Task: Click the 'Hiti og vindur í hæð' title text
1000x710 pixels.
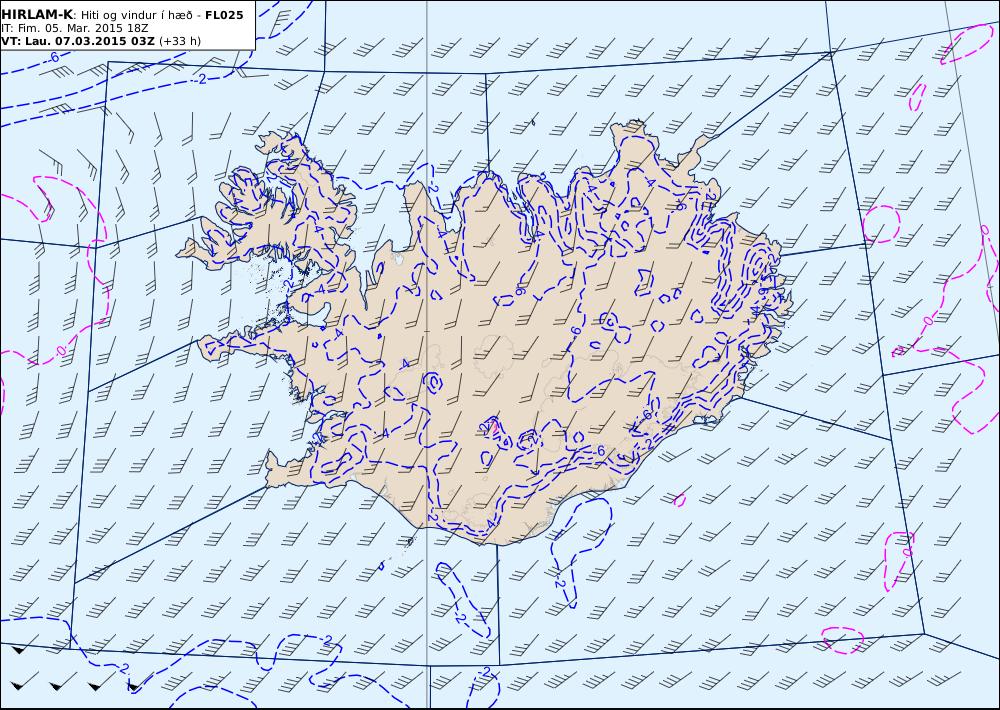Action: tap(136, 15)
